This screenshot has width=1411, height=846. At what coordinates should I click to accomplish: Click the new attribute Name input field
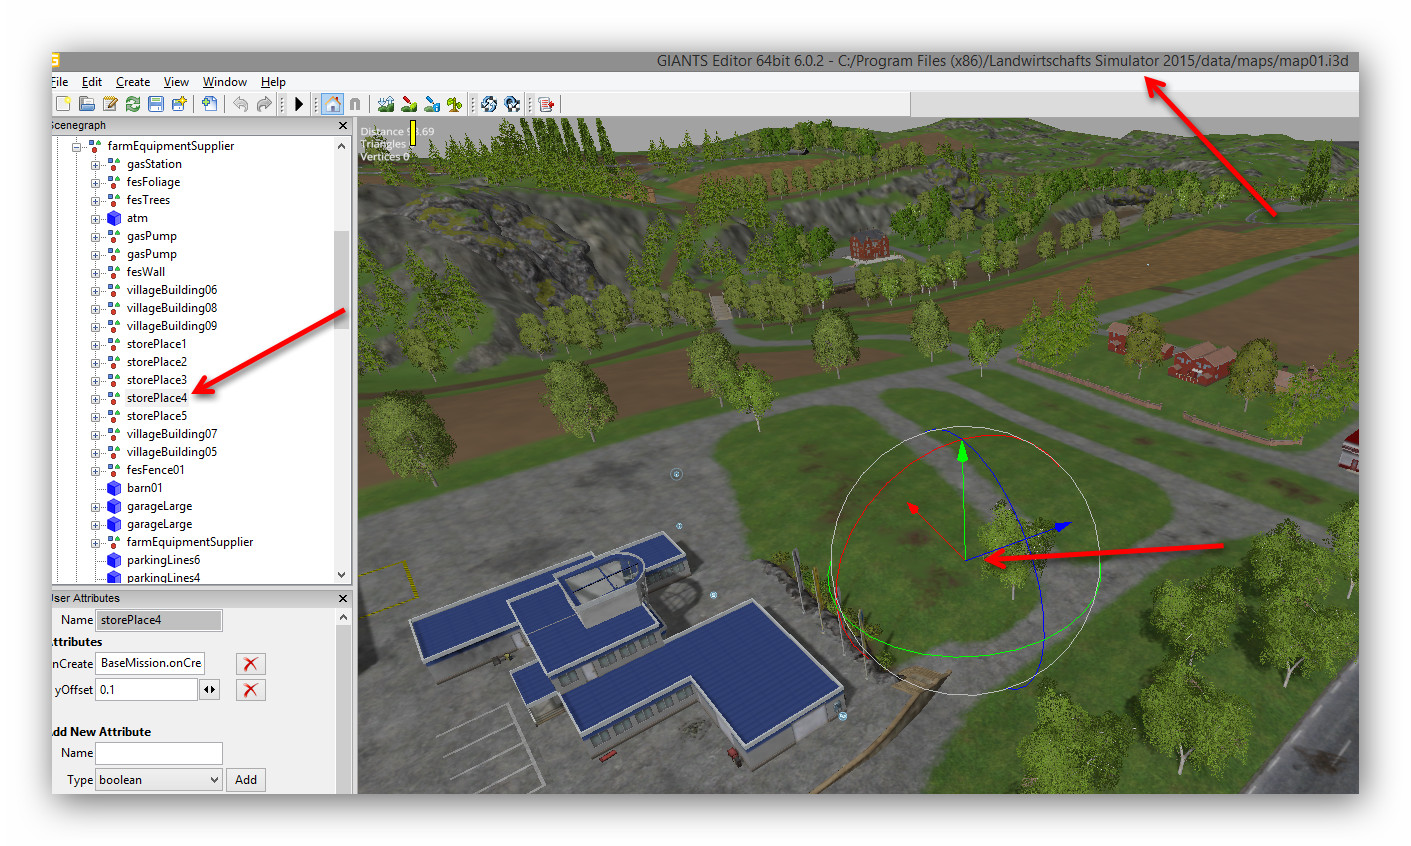point(159,753)
